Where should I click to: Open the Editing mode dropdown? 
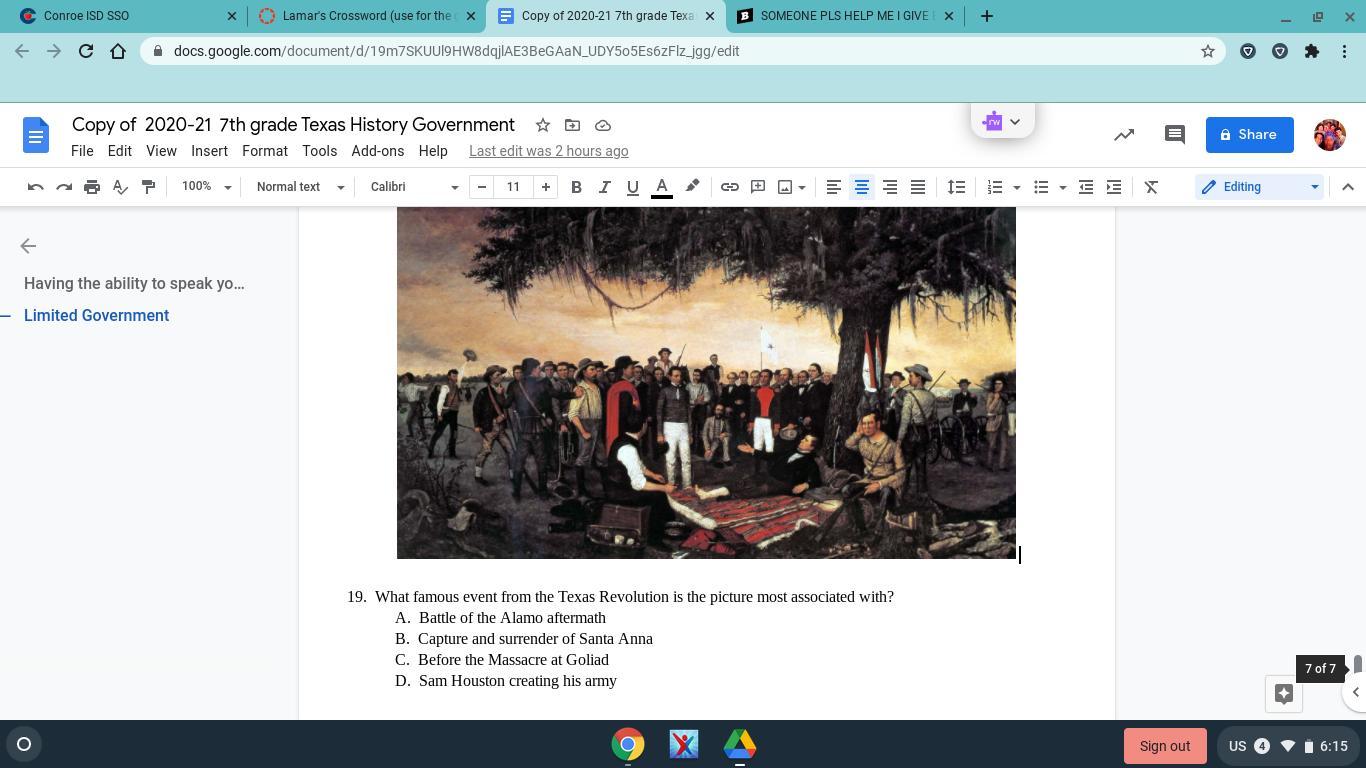click(1259, 187)
